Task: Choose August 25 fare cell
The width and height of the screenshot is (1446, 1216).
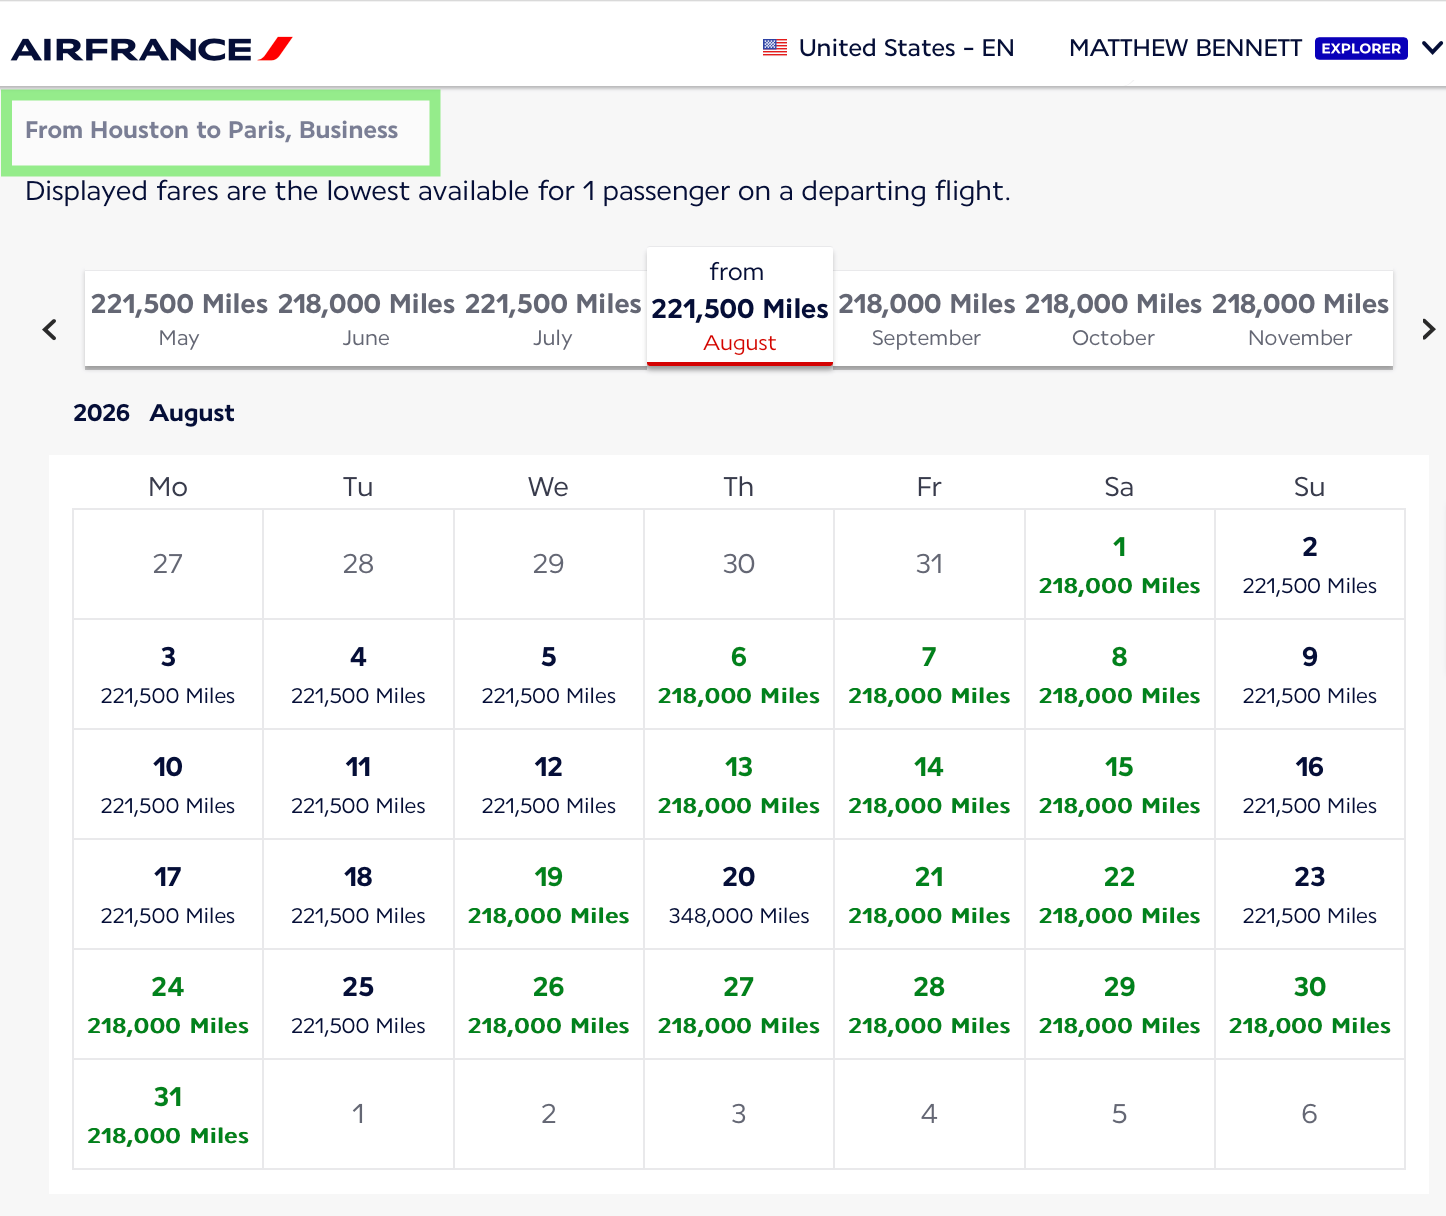Action: click(358, 1004)
